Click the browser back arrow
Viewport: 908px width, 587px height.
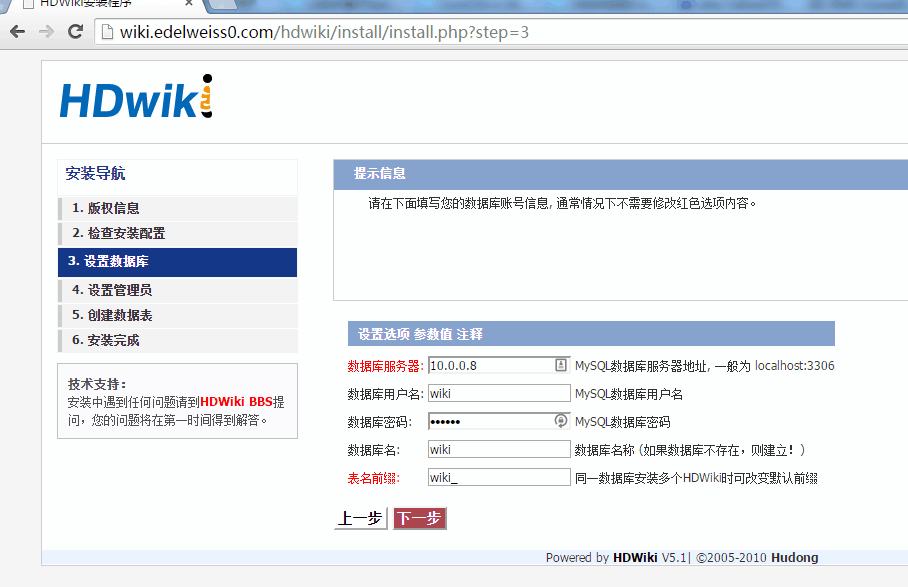pos(17,31)
